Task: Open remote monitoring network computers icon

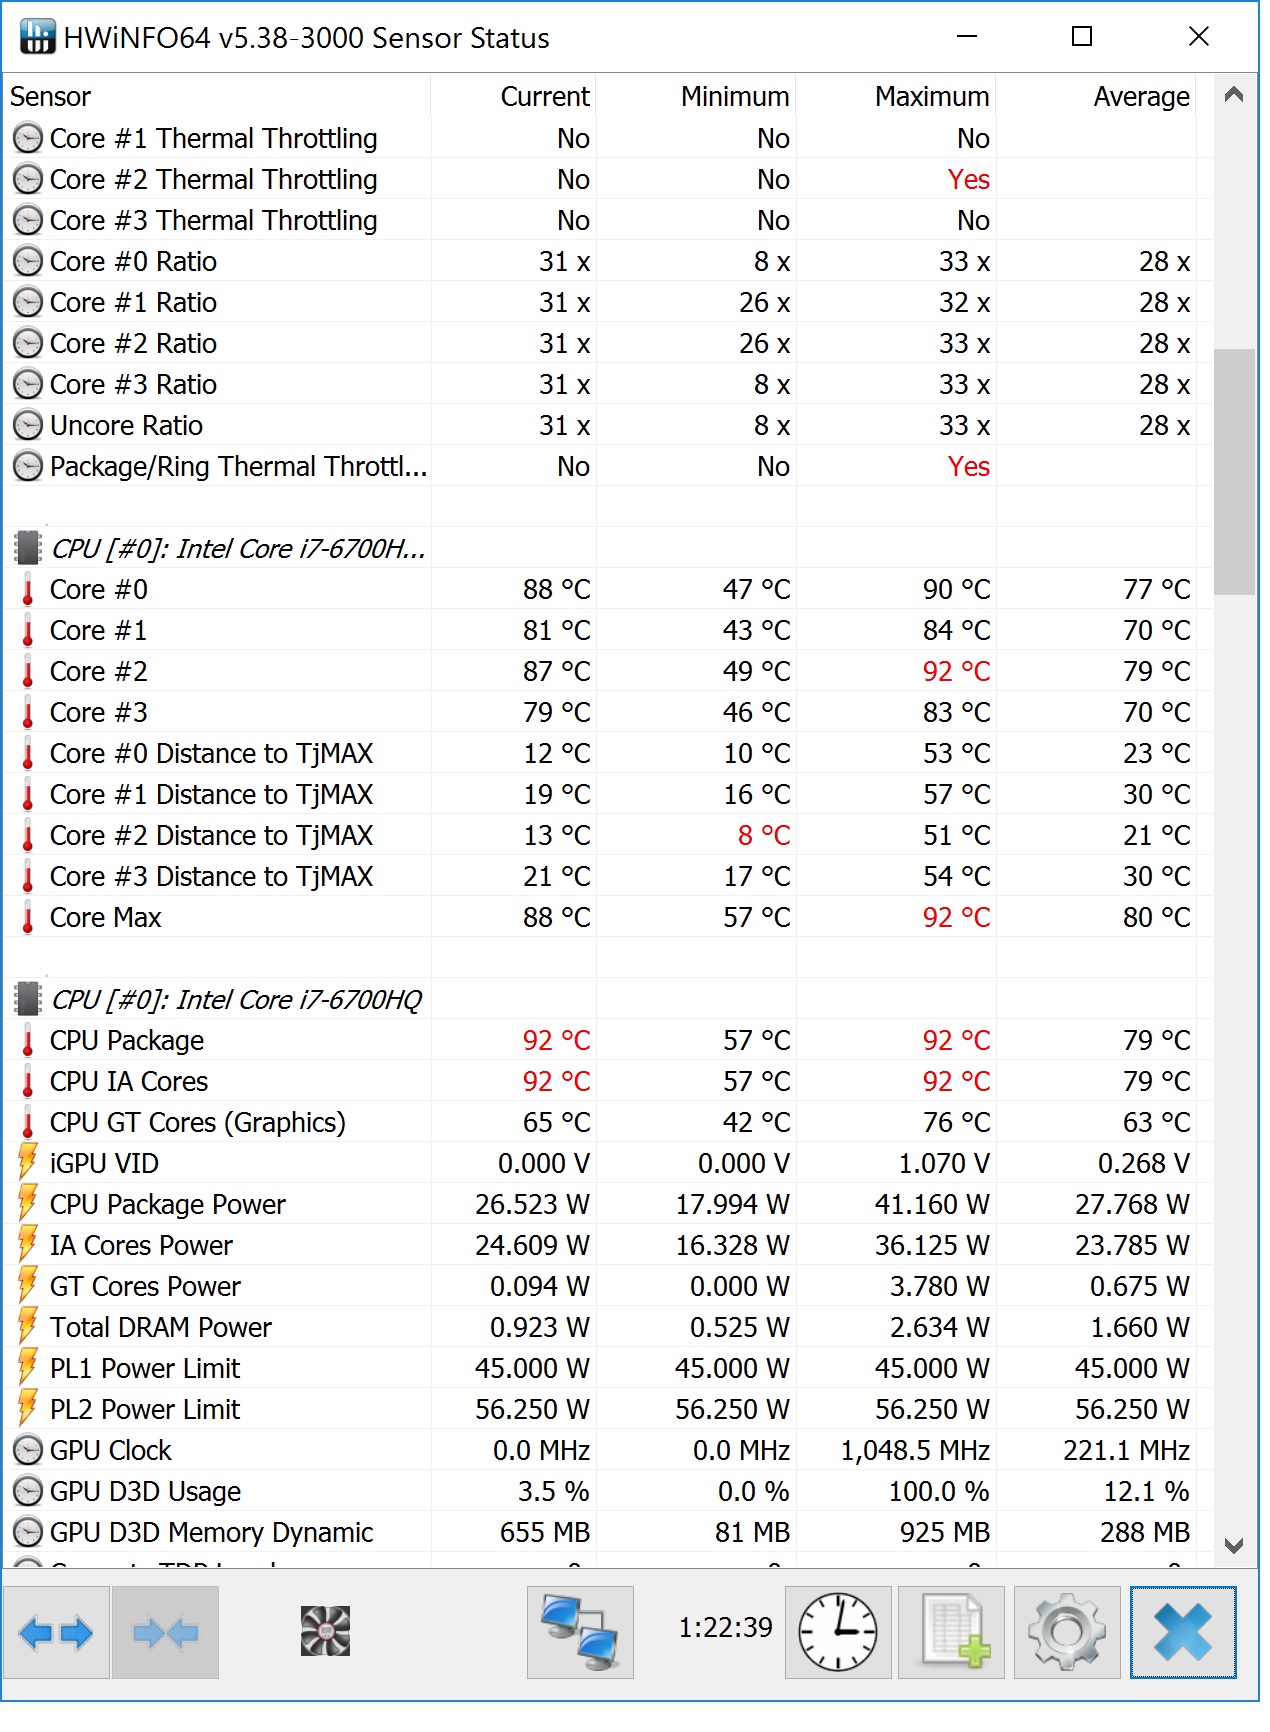Action: pos(580,1633)
